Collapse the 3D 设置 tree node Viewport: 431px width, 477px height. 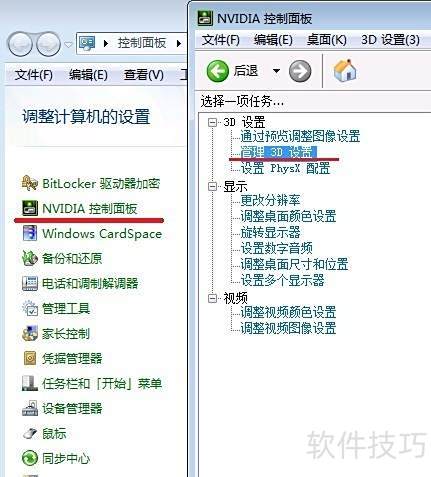[x=212, y=122]
